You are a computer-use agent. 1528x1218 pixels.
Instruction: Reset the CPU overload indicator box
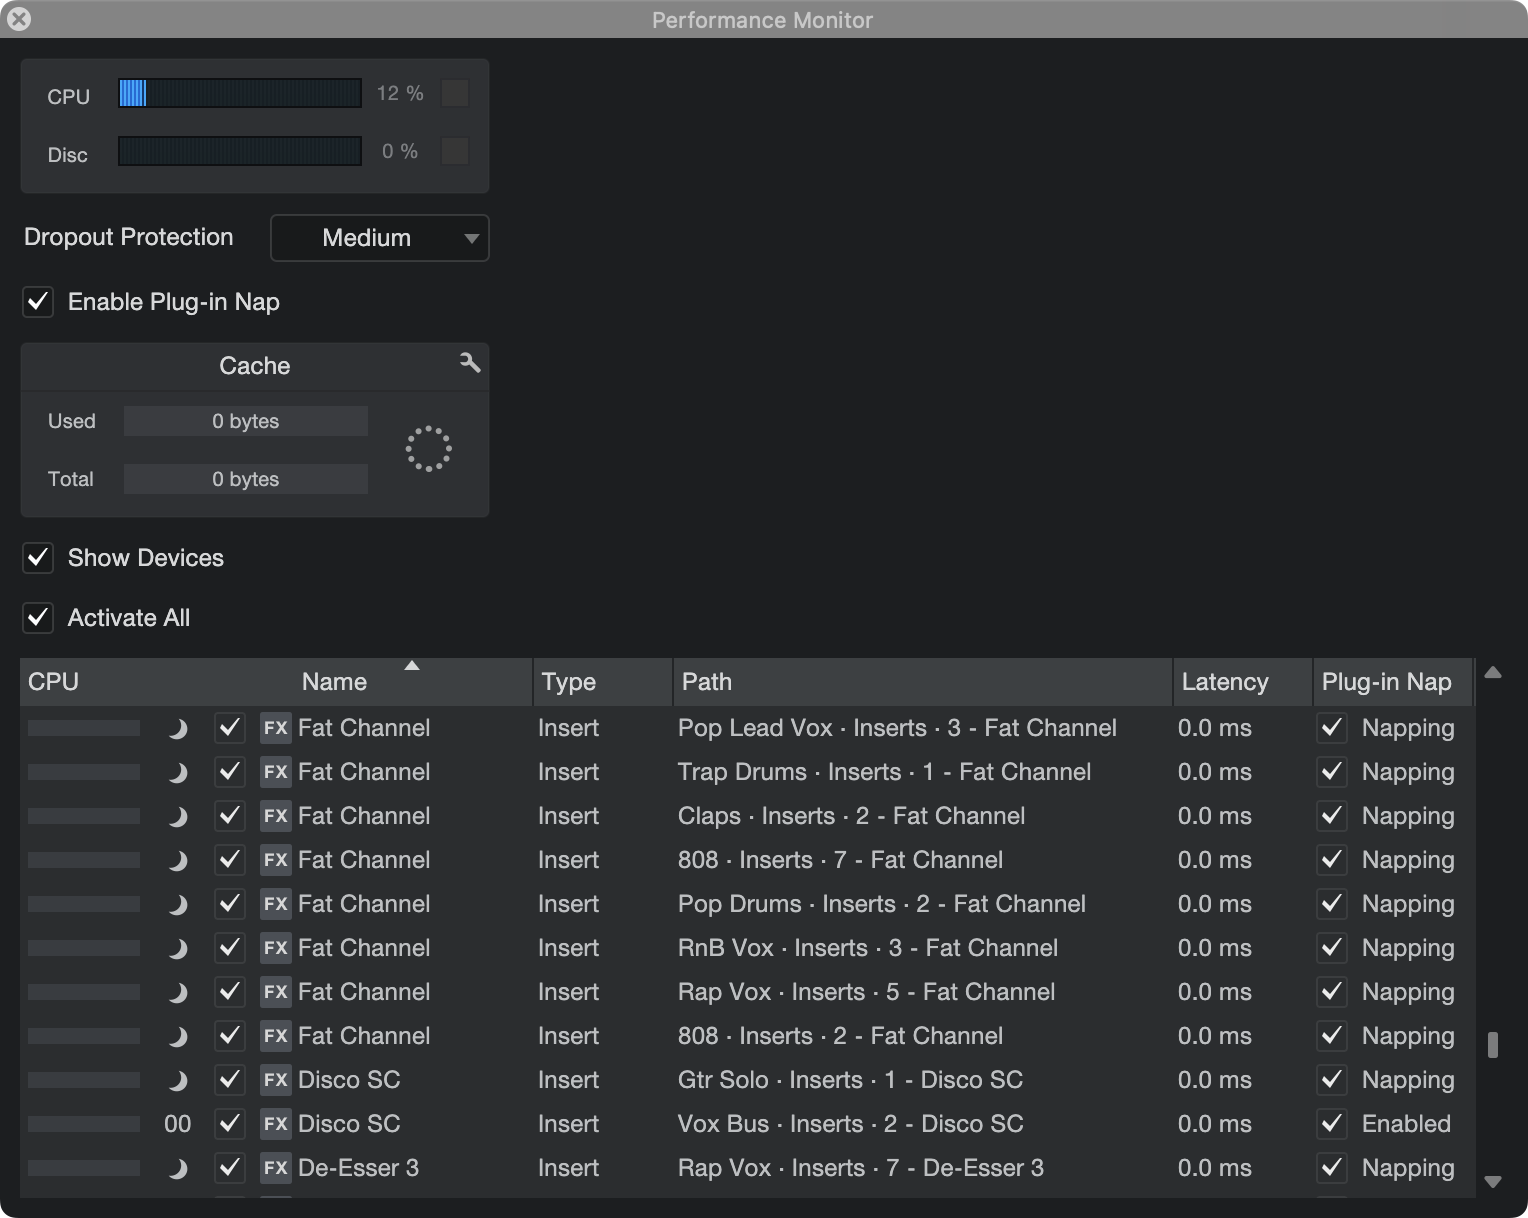point(455,93)
